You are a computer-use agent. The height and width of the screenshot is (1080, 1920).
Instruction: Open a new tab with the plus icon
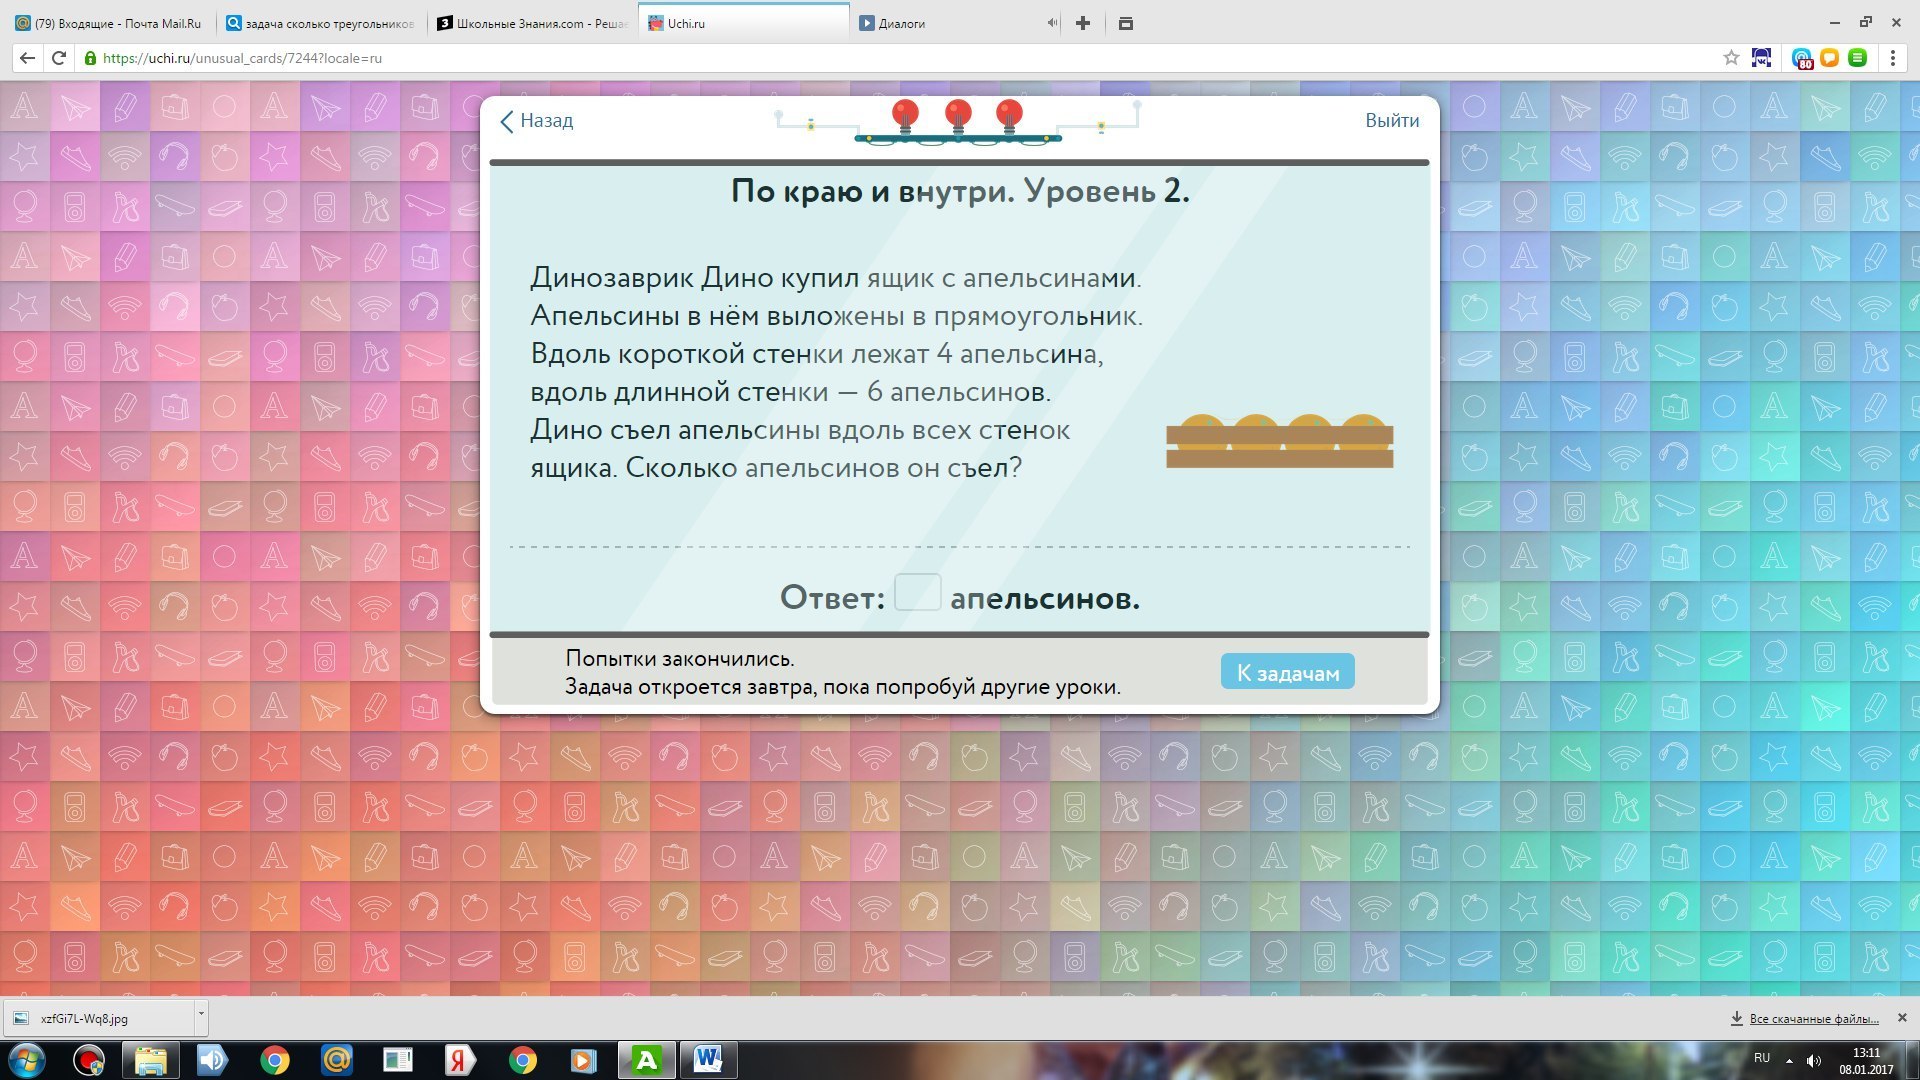(1083, 23)
